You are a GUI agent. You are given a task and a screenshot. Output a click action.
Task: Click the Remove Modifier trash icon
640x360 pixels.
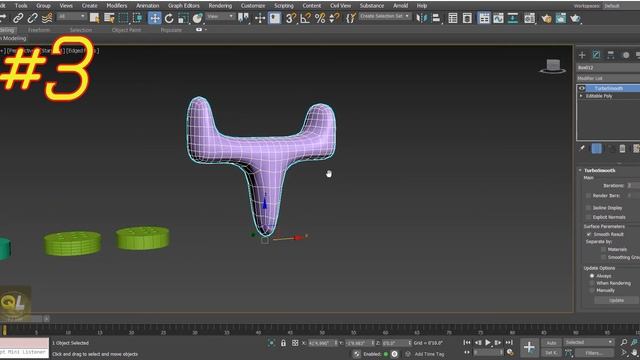[622, 149]
